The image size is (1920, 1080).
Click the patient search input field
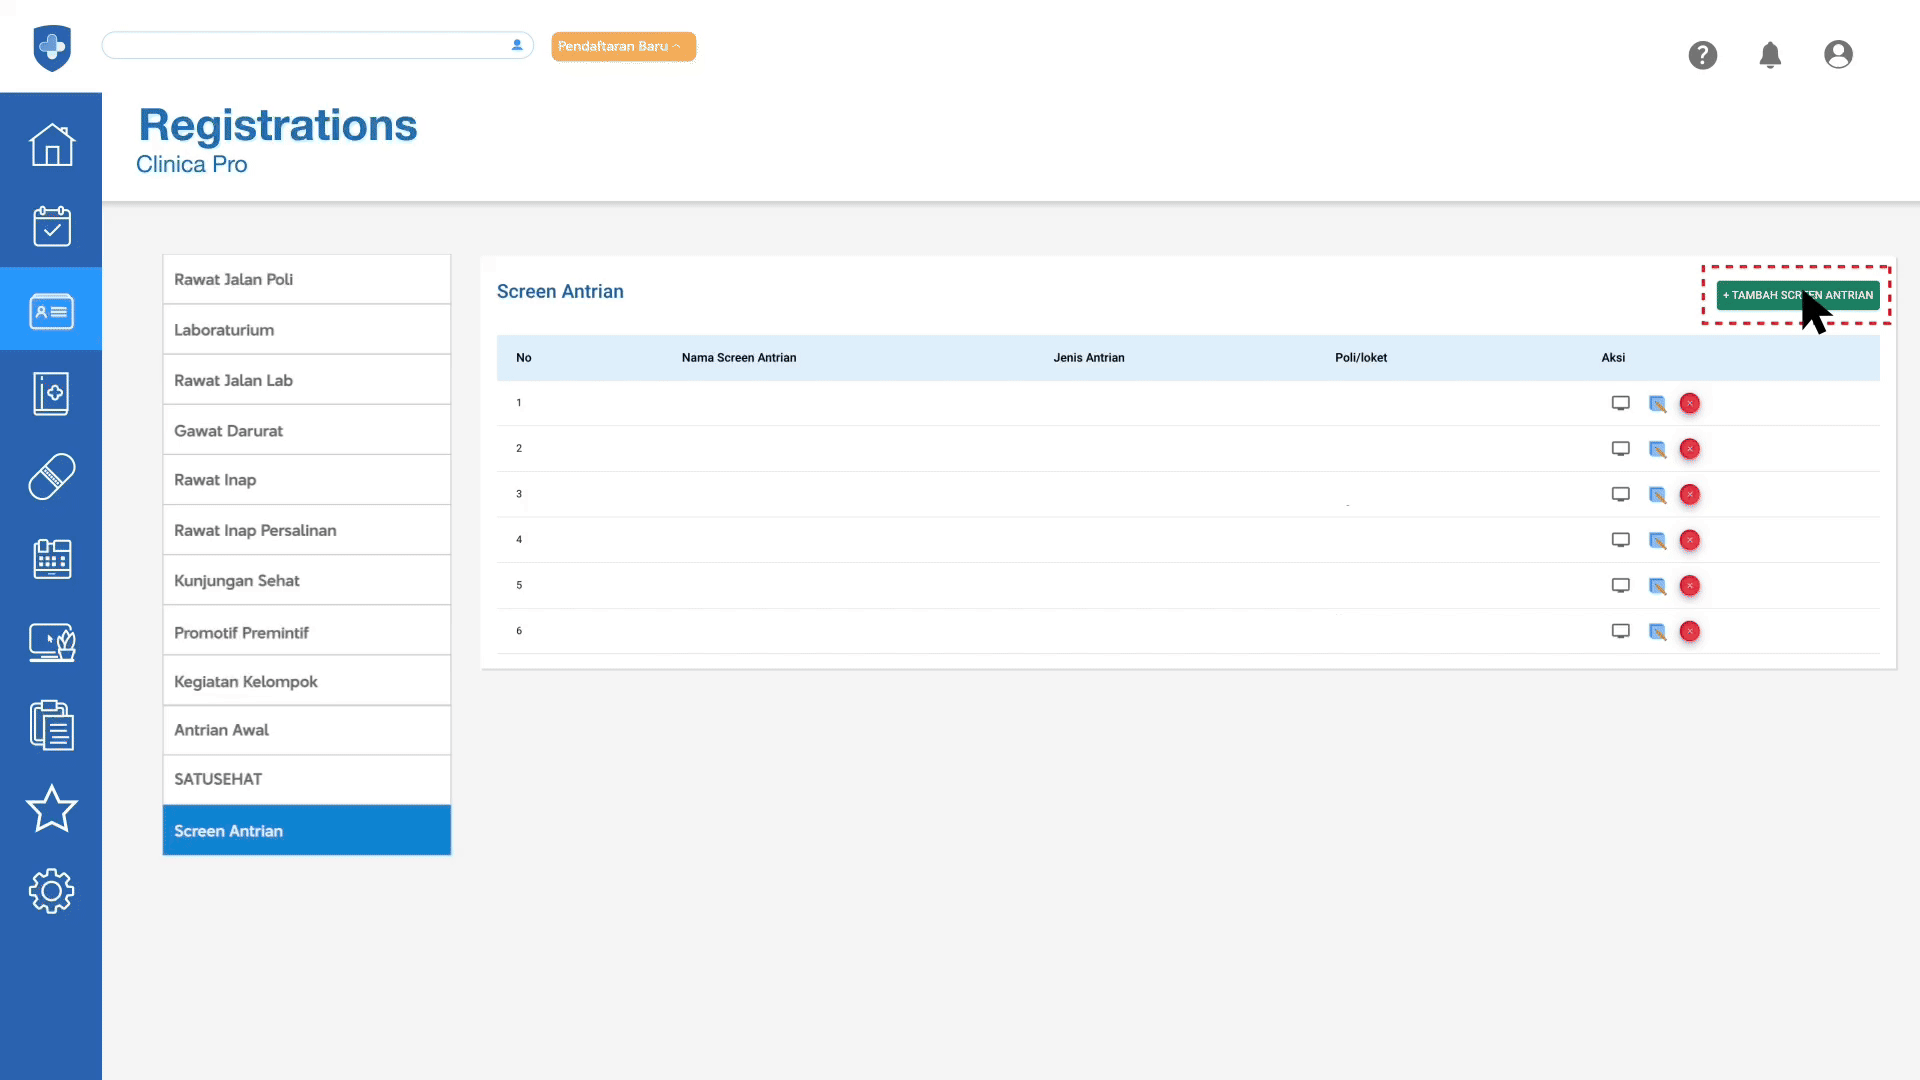coord(305,45)
